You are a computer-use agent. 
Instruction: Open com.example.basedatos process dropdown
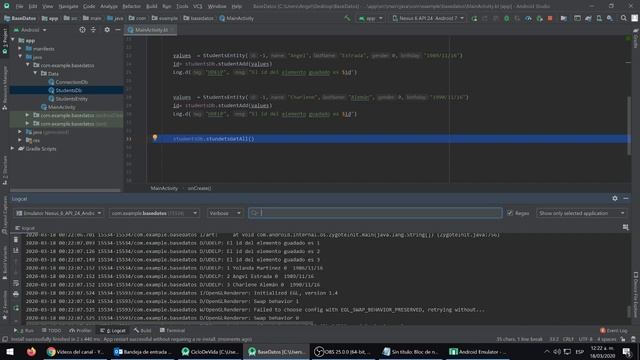[x=154, y=213]
